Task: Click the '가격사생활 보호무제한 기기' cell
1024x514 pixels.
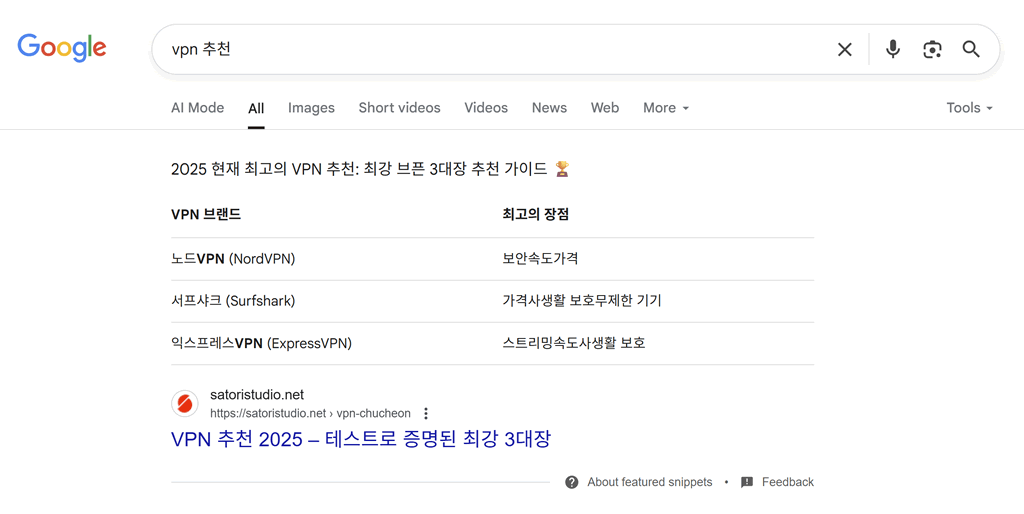Action: 582,301
